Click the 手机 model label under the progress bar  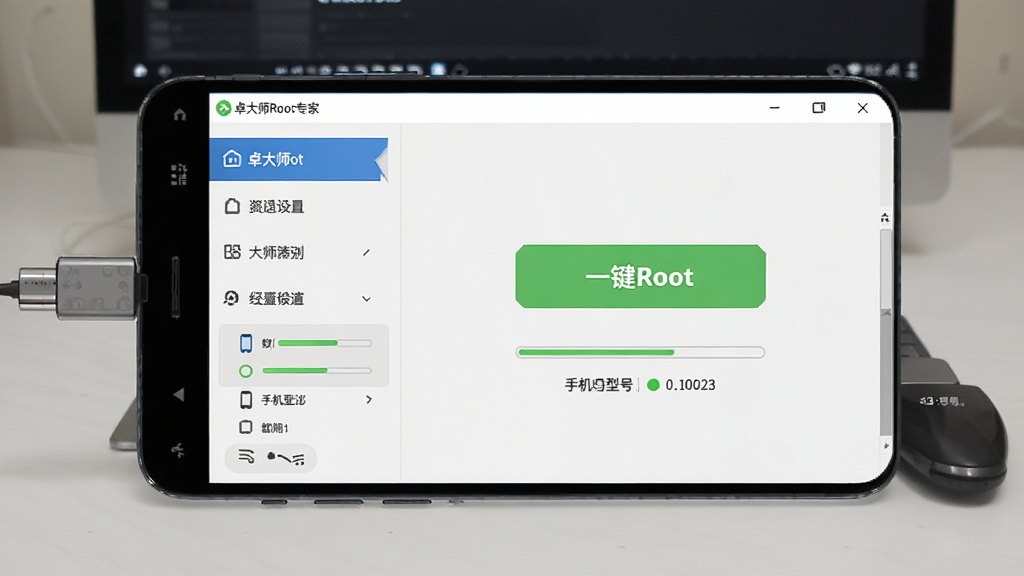click(598, 385)
